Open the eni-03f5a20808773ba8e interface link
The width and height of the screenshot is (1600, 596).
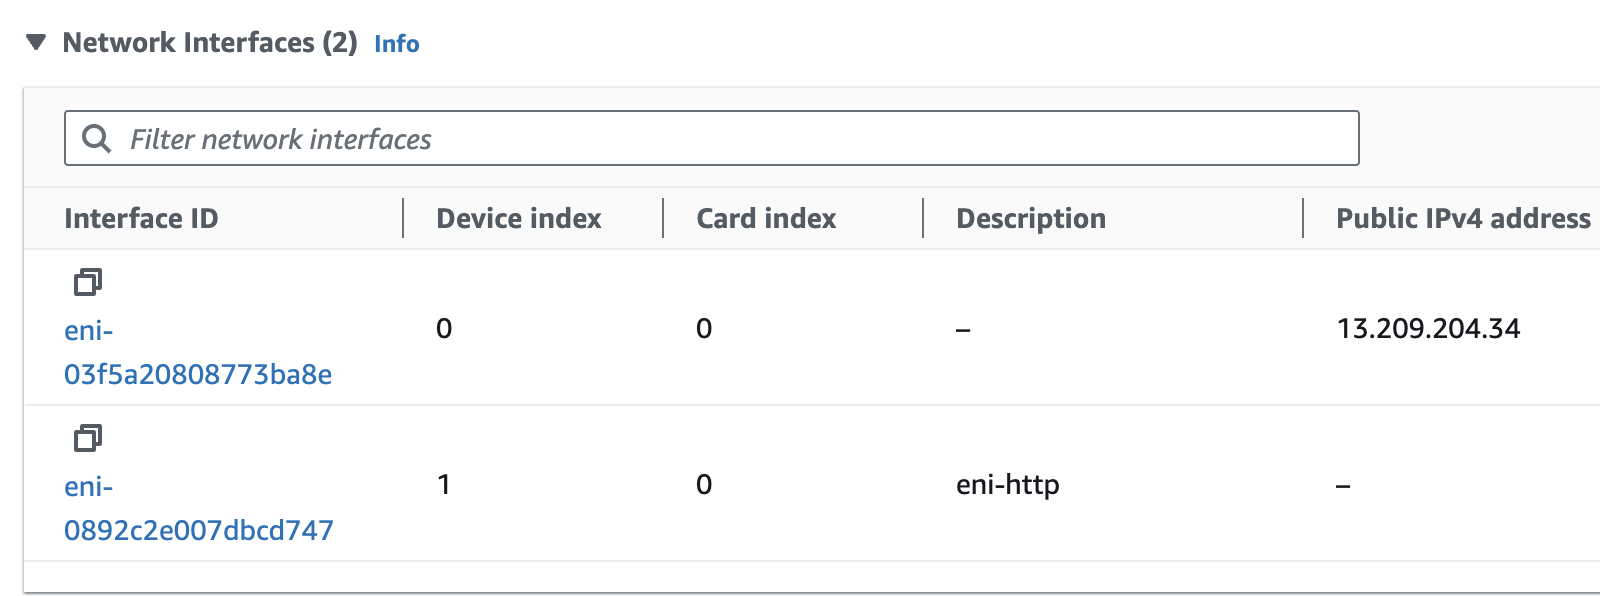[198, 352]
